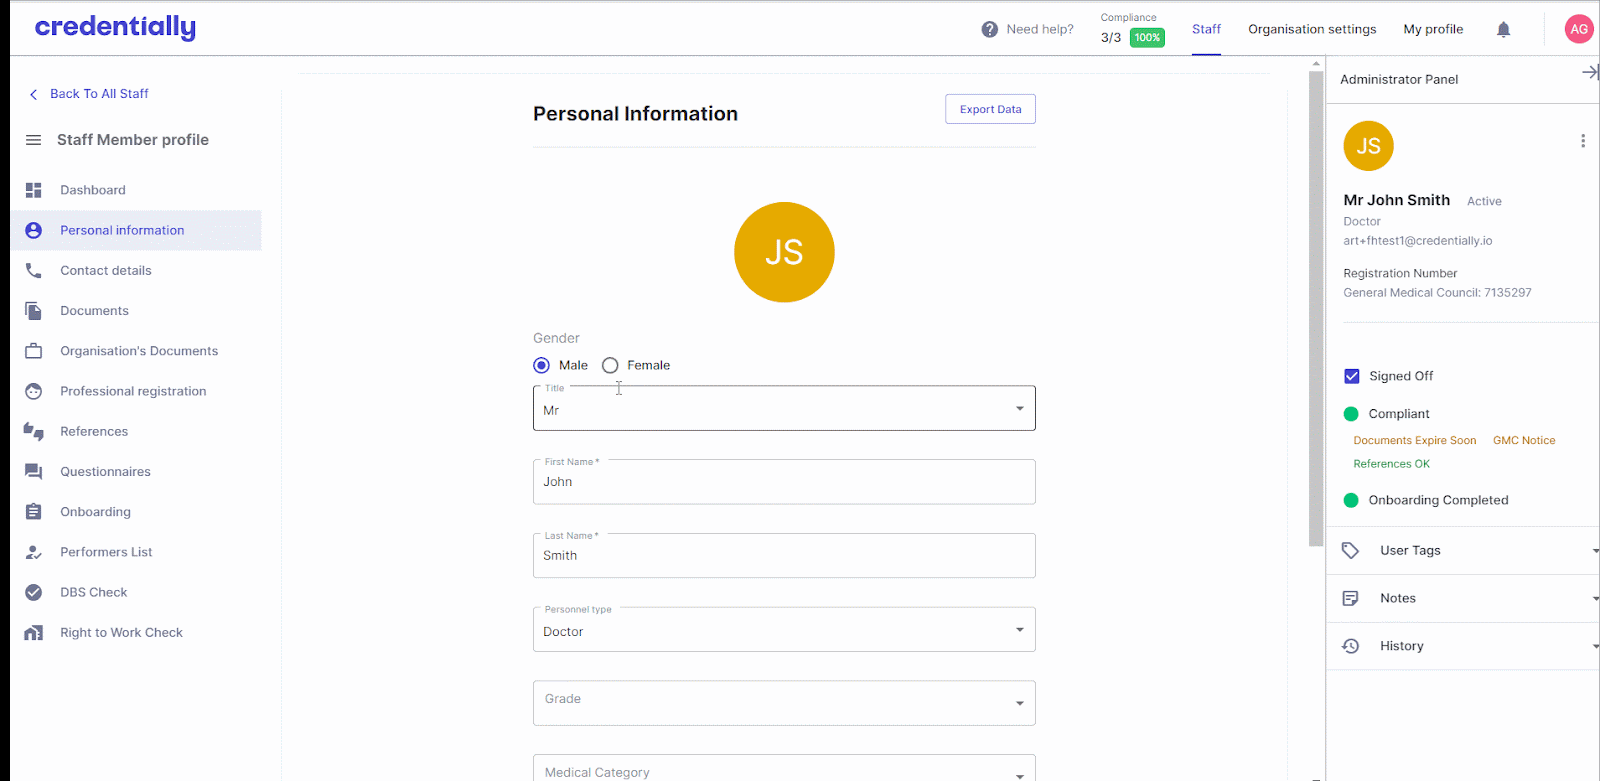Select the Female gender radio button
This screenshot has width=1600, height=781.
click(610, 366)
